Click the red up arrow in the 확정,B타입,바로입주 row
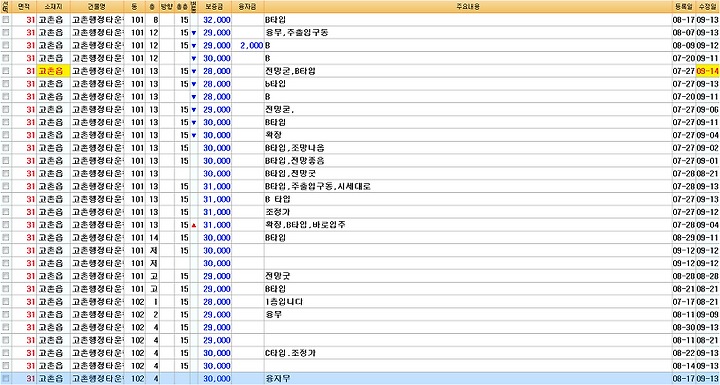Screen dimensions: 720x385 pos(193,225)
